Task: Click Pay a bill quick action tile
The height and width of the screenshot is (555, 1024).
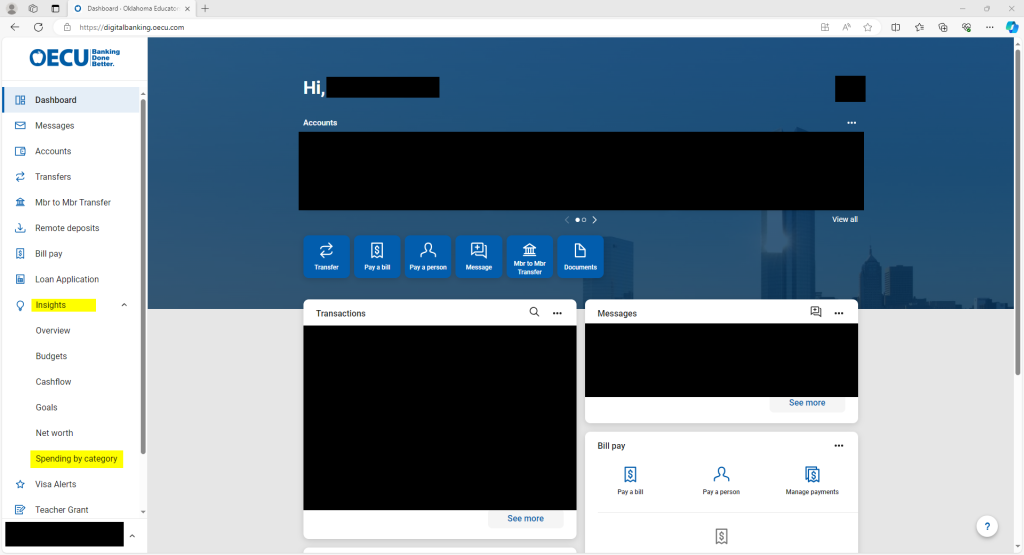Action: pyautogui.click(x=377, y=256)
